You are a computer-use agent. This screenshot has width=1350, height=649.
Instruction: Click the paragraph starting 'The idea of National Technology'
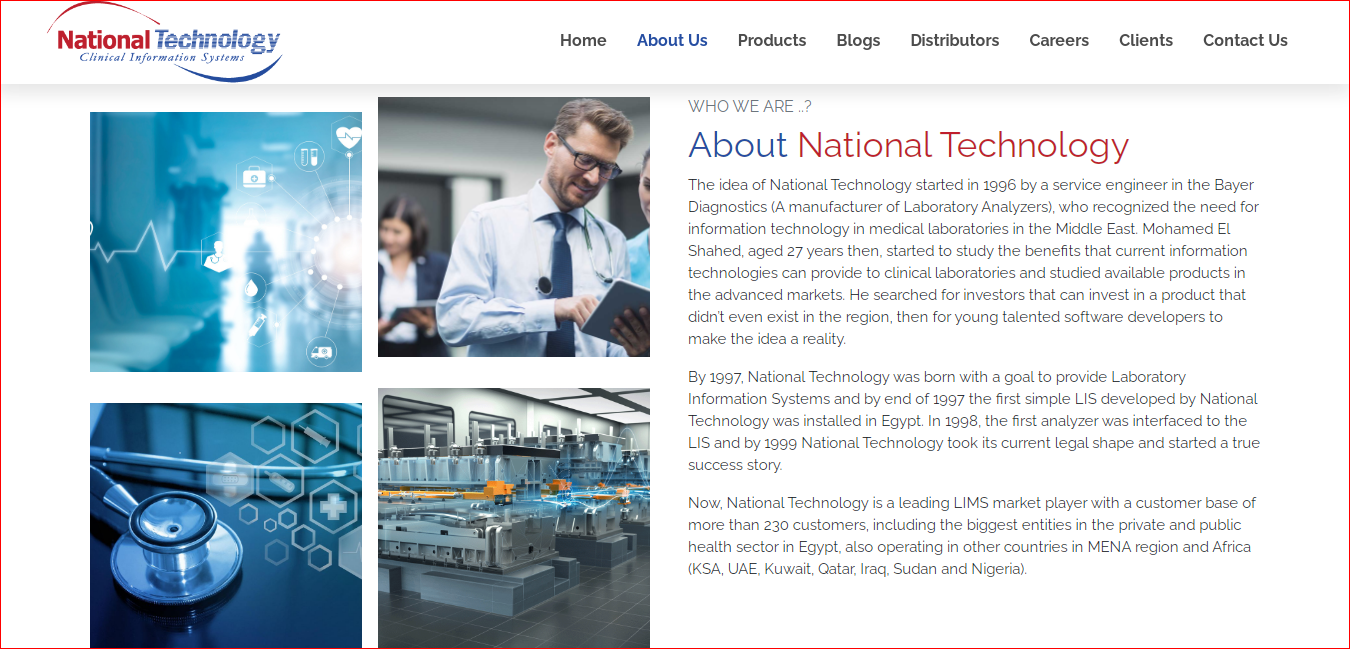pos(974,262)
